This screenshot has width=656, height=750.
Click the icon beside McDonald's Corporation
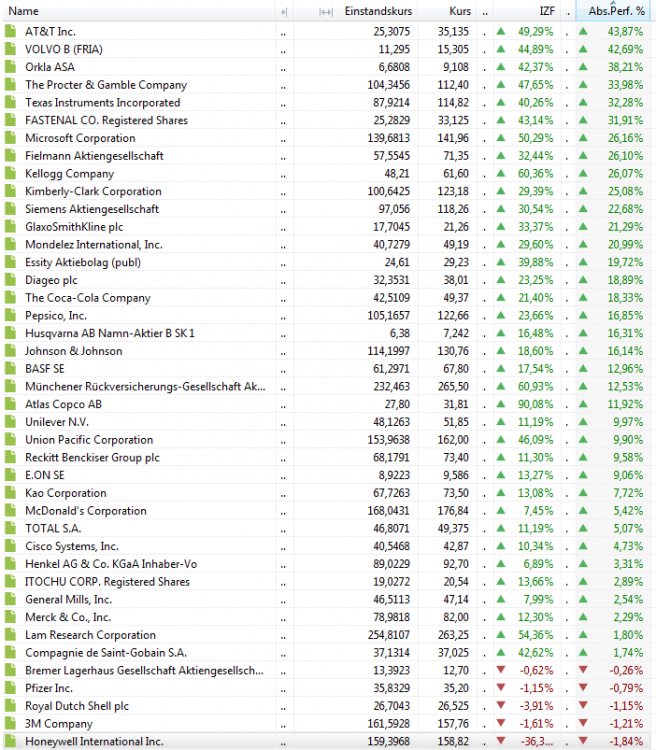point(10,510)
